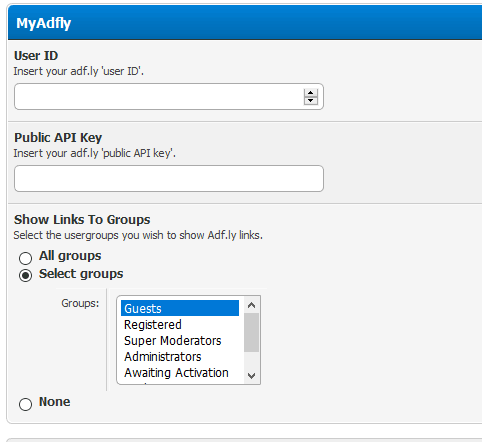The image size is (482, 442).
Task: Select Guests in the Groups list
Action: pyautogui.click(x=180, y=308)
